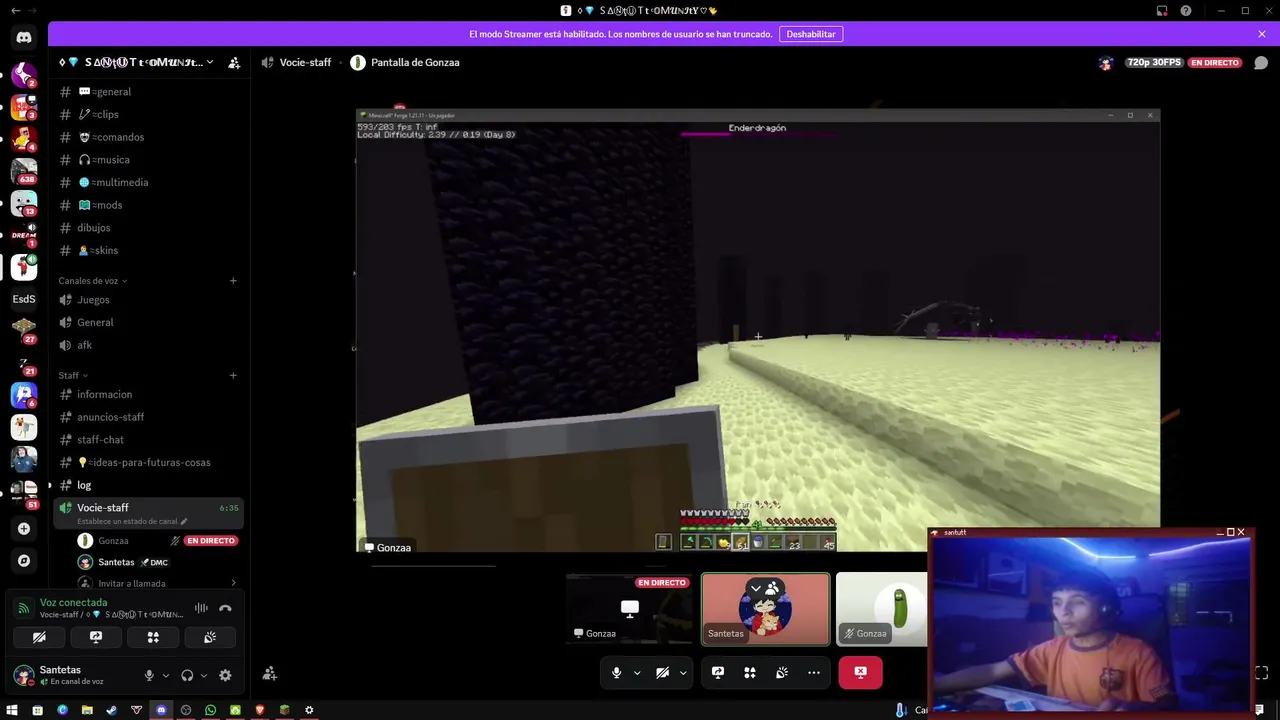Toggle microphone in center call bar
Image resolution: width=1280 pixels, height=720 pixels.
tap(617, 673)
